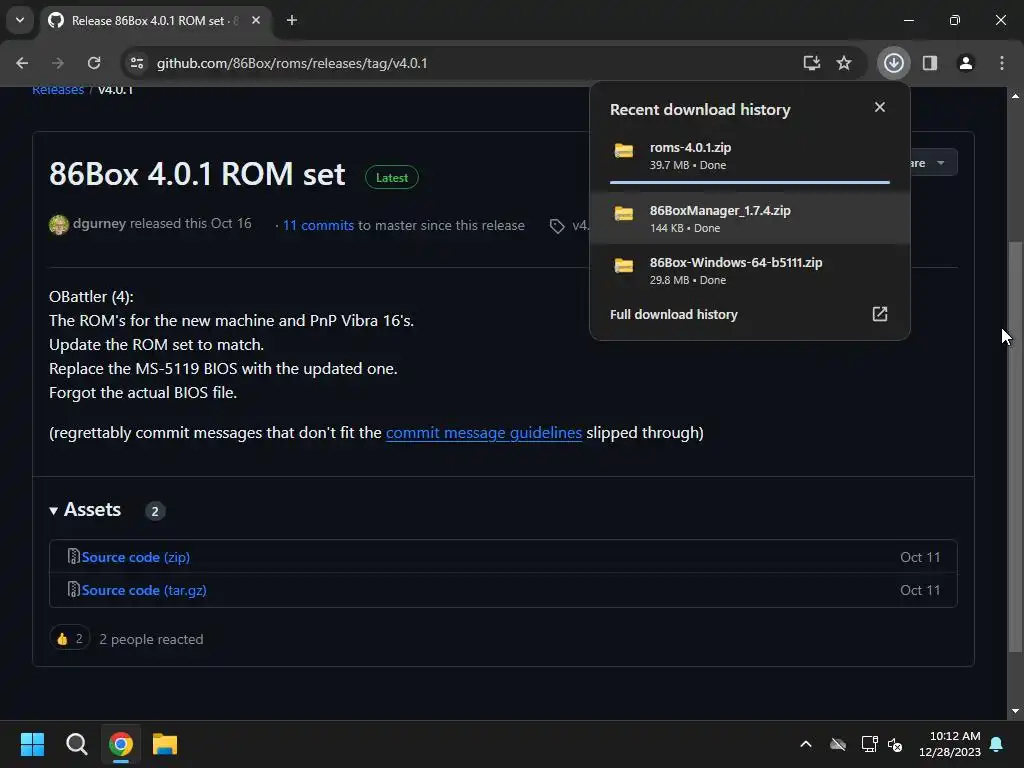This screenshot has width=1024, height=768.
Task: Click the 2 people reacted text
Action: coord(151,639)
